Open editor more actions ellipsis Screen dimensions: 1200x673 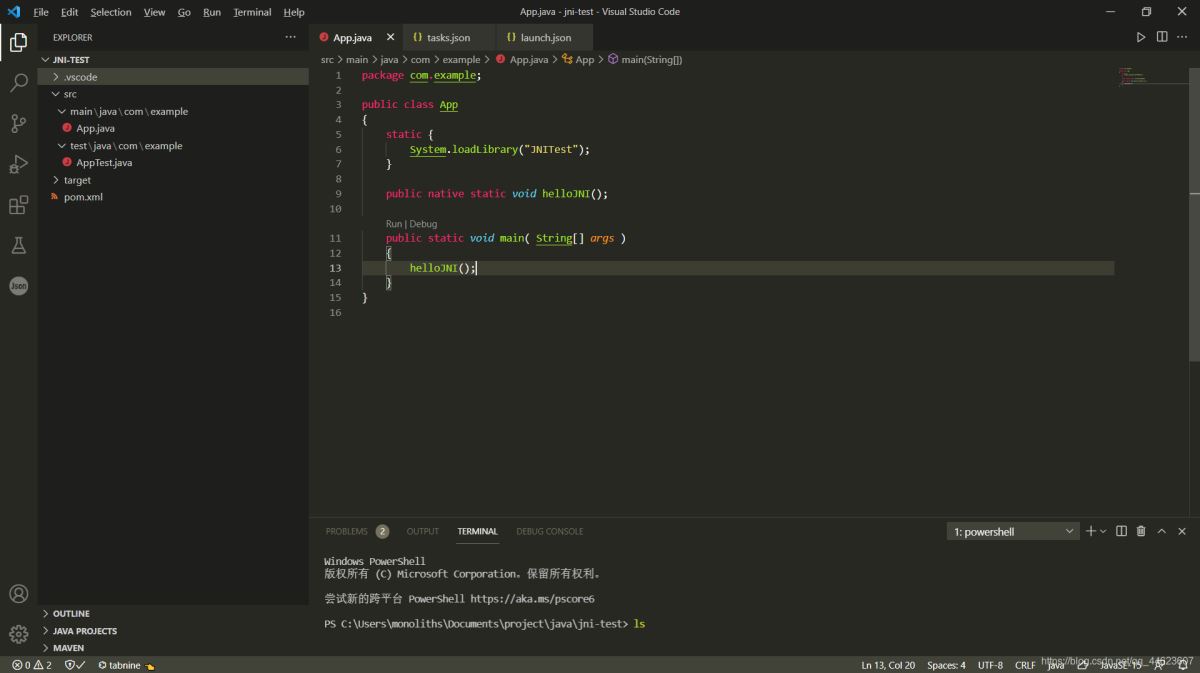(1183, 37)
